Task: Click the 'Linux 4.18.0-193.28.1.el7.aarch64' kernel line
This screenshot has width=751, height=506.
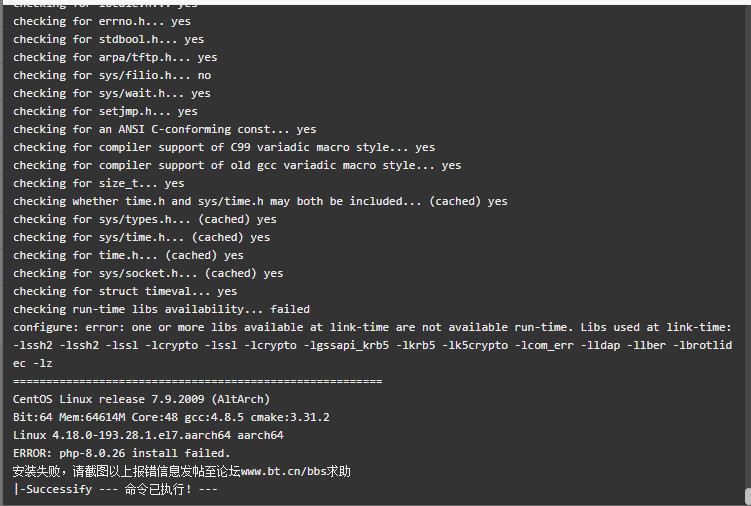Action: click(148, 435)
